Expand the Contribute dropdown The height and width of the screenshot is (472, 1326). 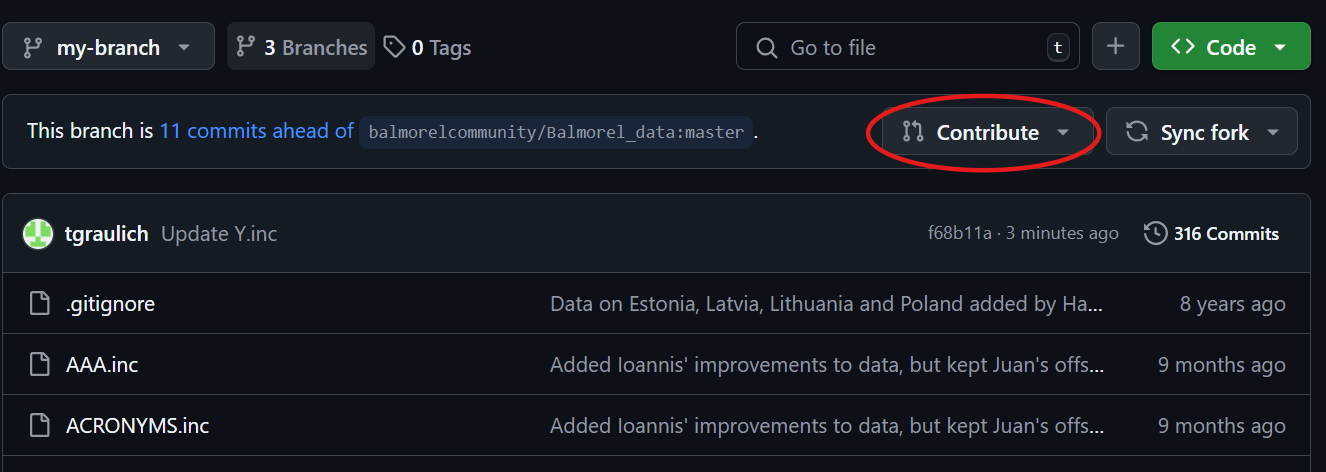point(987,132)
